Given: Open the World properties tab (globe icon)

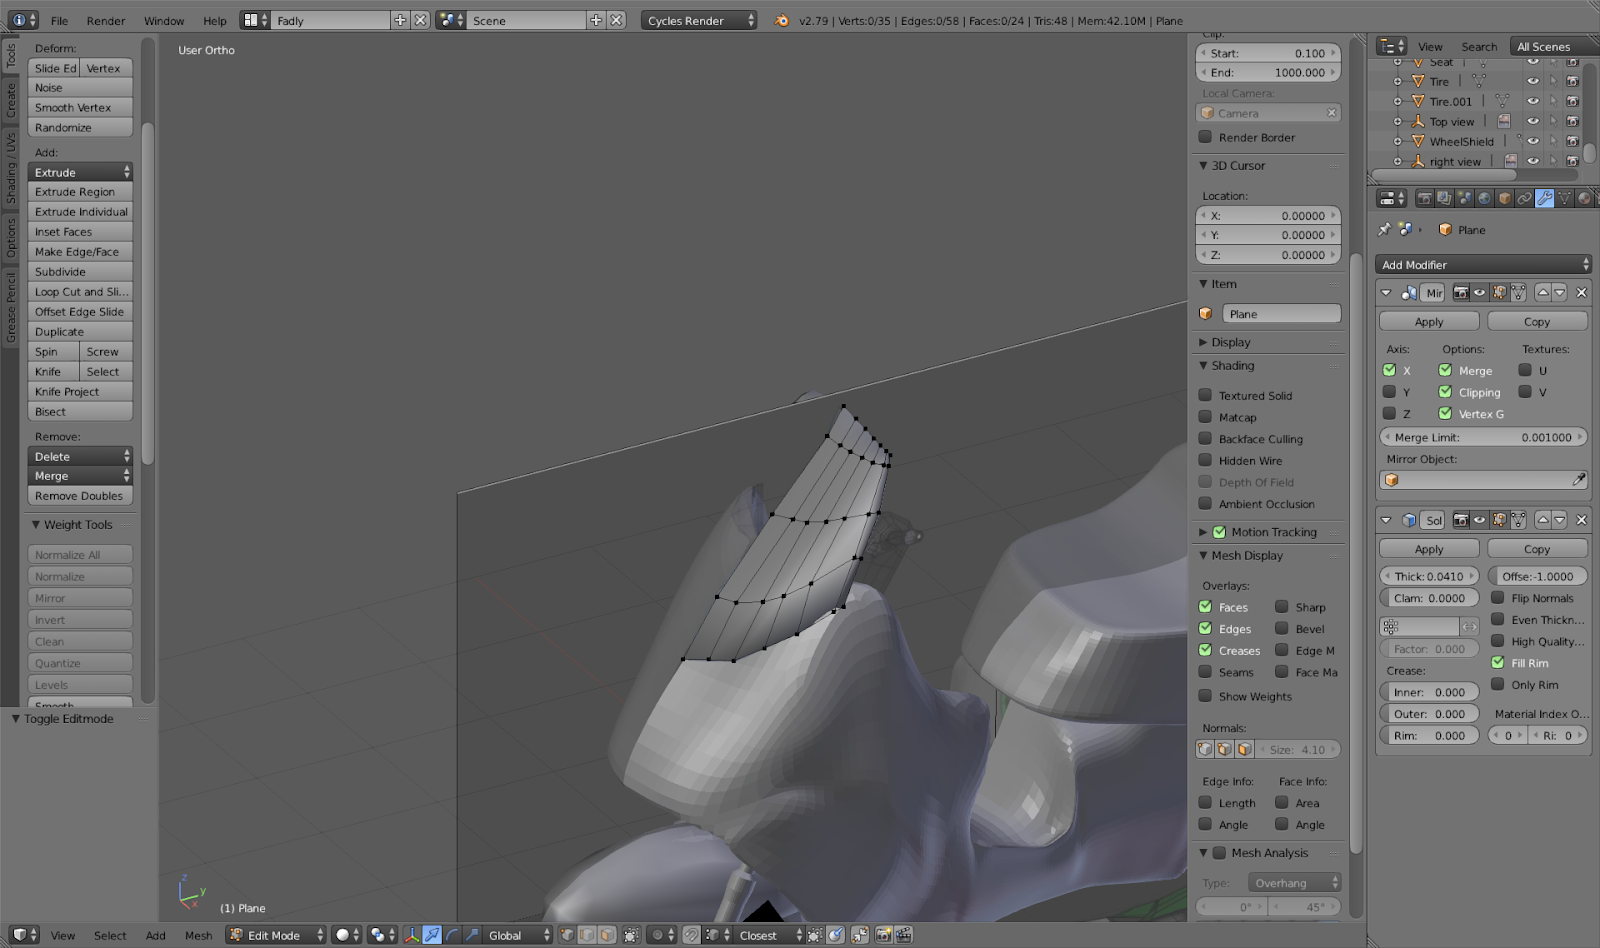Looking at the screenshot, I should [1485, 198].
